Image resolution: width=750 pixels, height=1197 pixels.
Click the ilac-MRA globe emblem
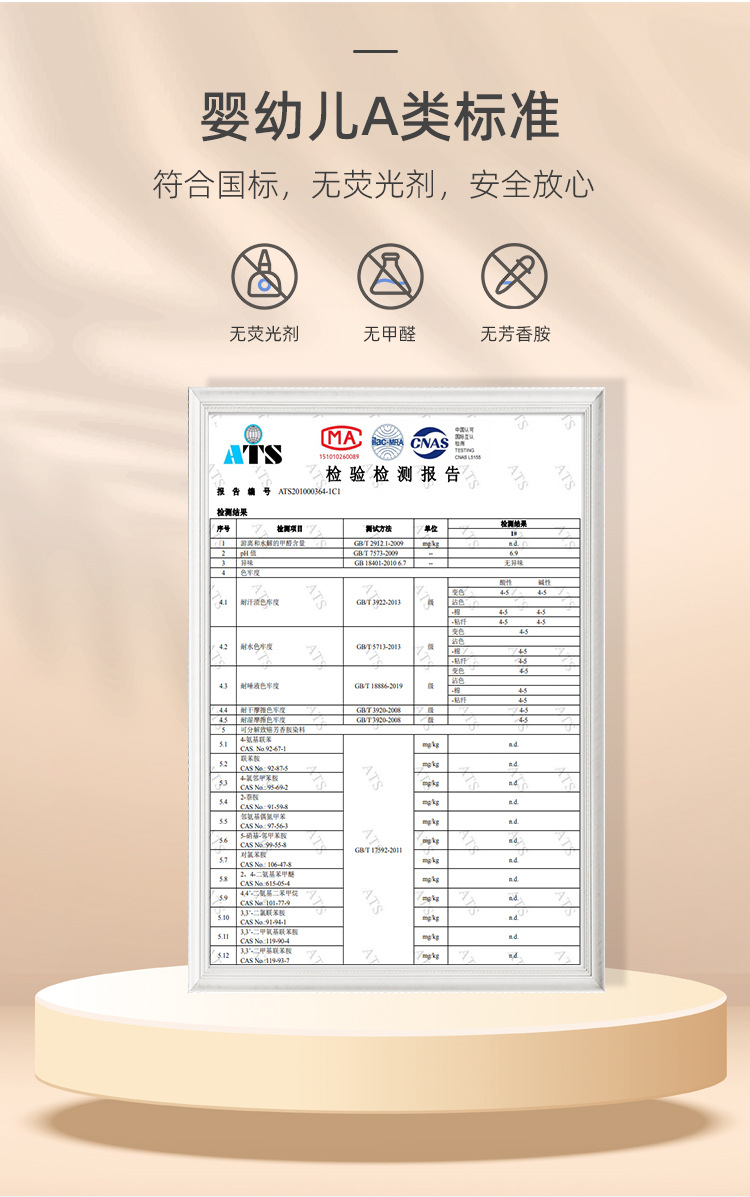click(387, 442)
